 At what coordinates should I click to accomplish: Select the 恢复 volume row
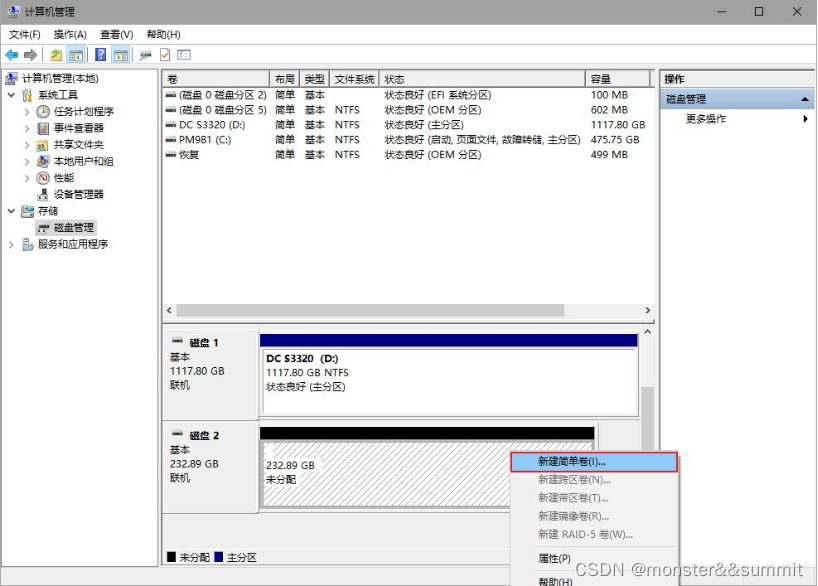pos(408,155)
